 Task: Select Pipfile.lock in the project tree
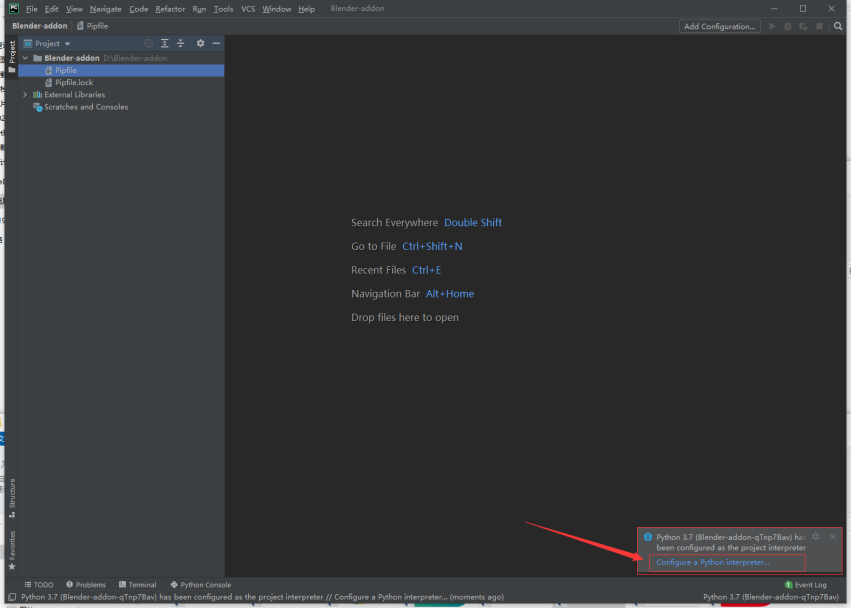[120, 83]
